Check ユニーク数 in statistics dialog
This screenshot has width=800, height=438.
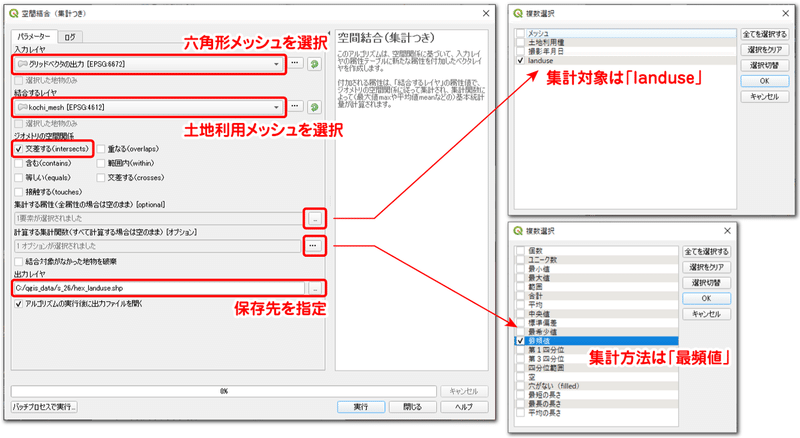520,260
